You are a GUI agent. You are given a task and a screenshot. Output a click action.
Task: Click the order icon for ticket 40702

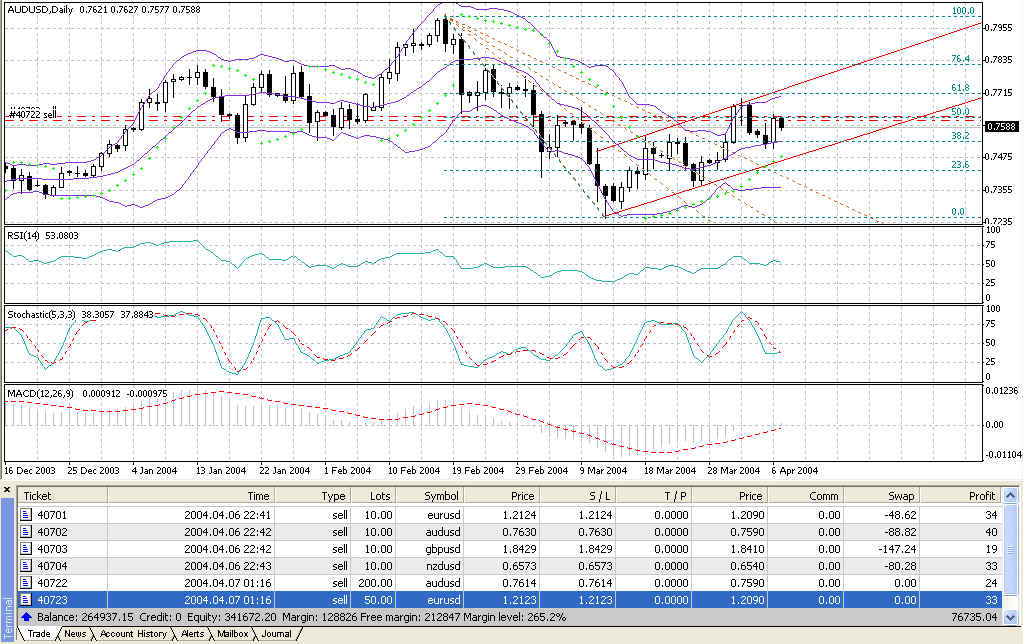[x=26, y=531]
